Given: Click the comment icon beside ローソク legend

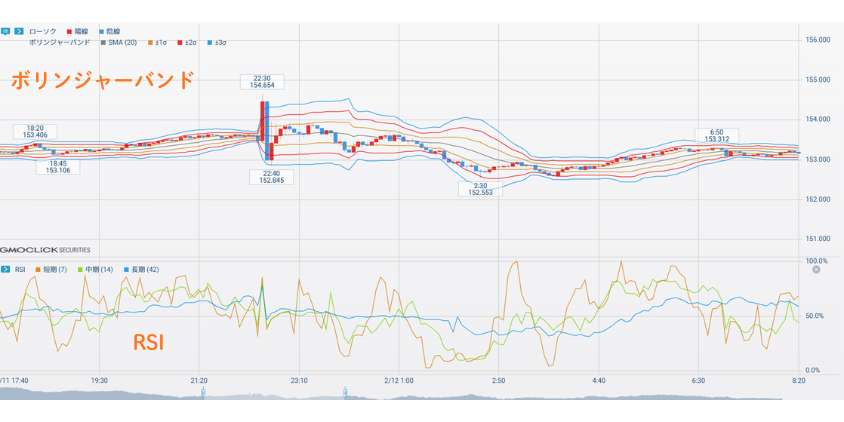Looking at the screenshot, I should click(5, 32).
